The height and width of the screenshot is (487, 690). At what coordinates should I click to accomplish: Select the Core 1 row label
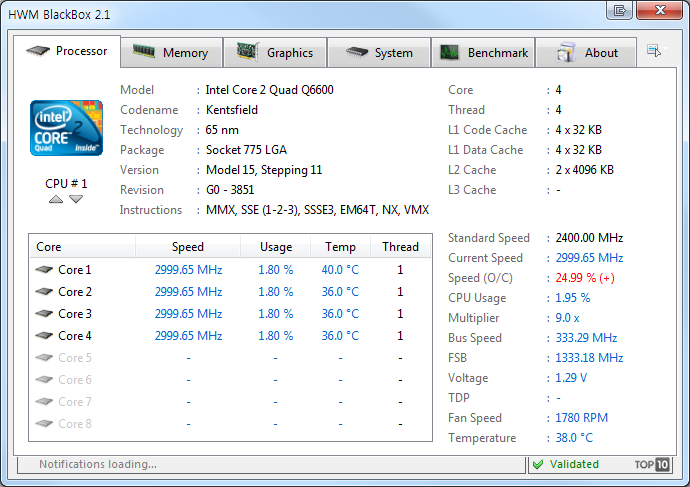(75, 270)
